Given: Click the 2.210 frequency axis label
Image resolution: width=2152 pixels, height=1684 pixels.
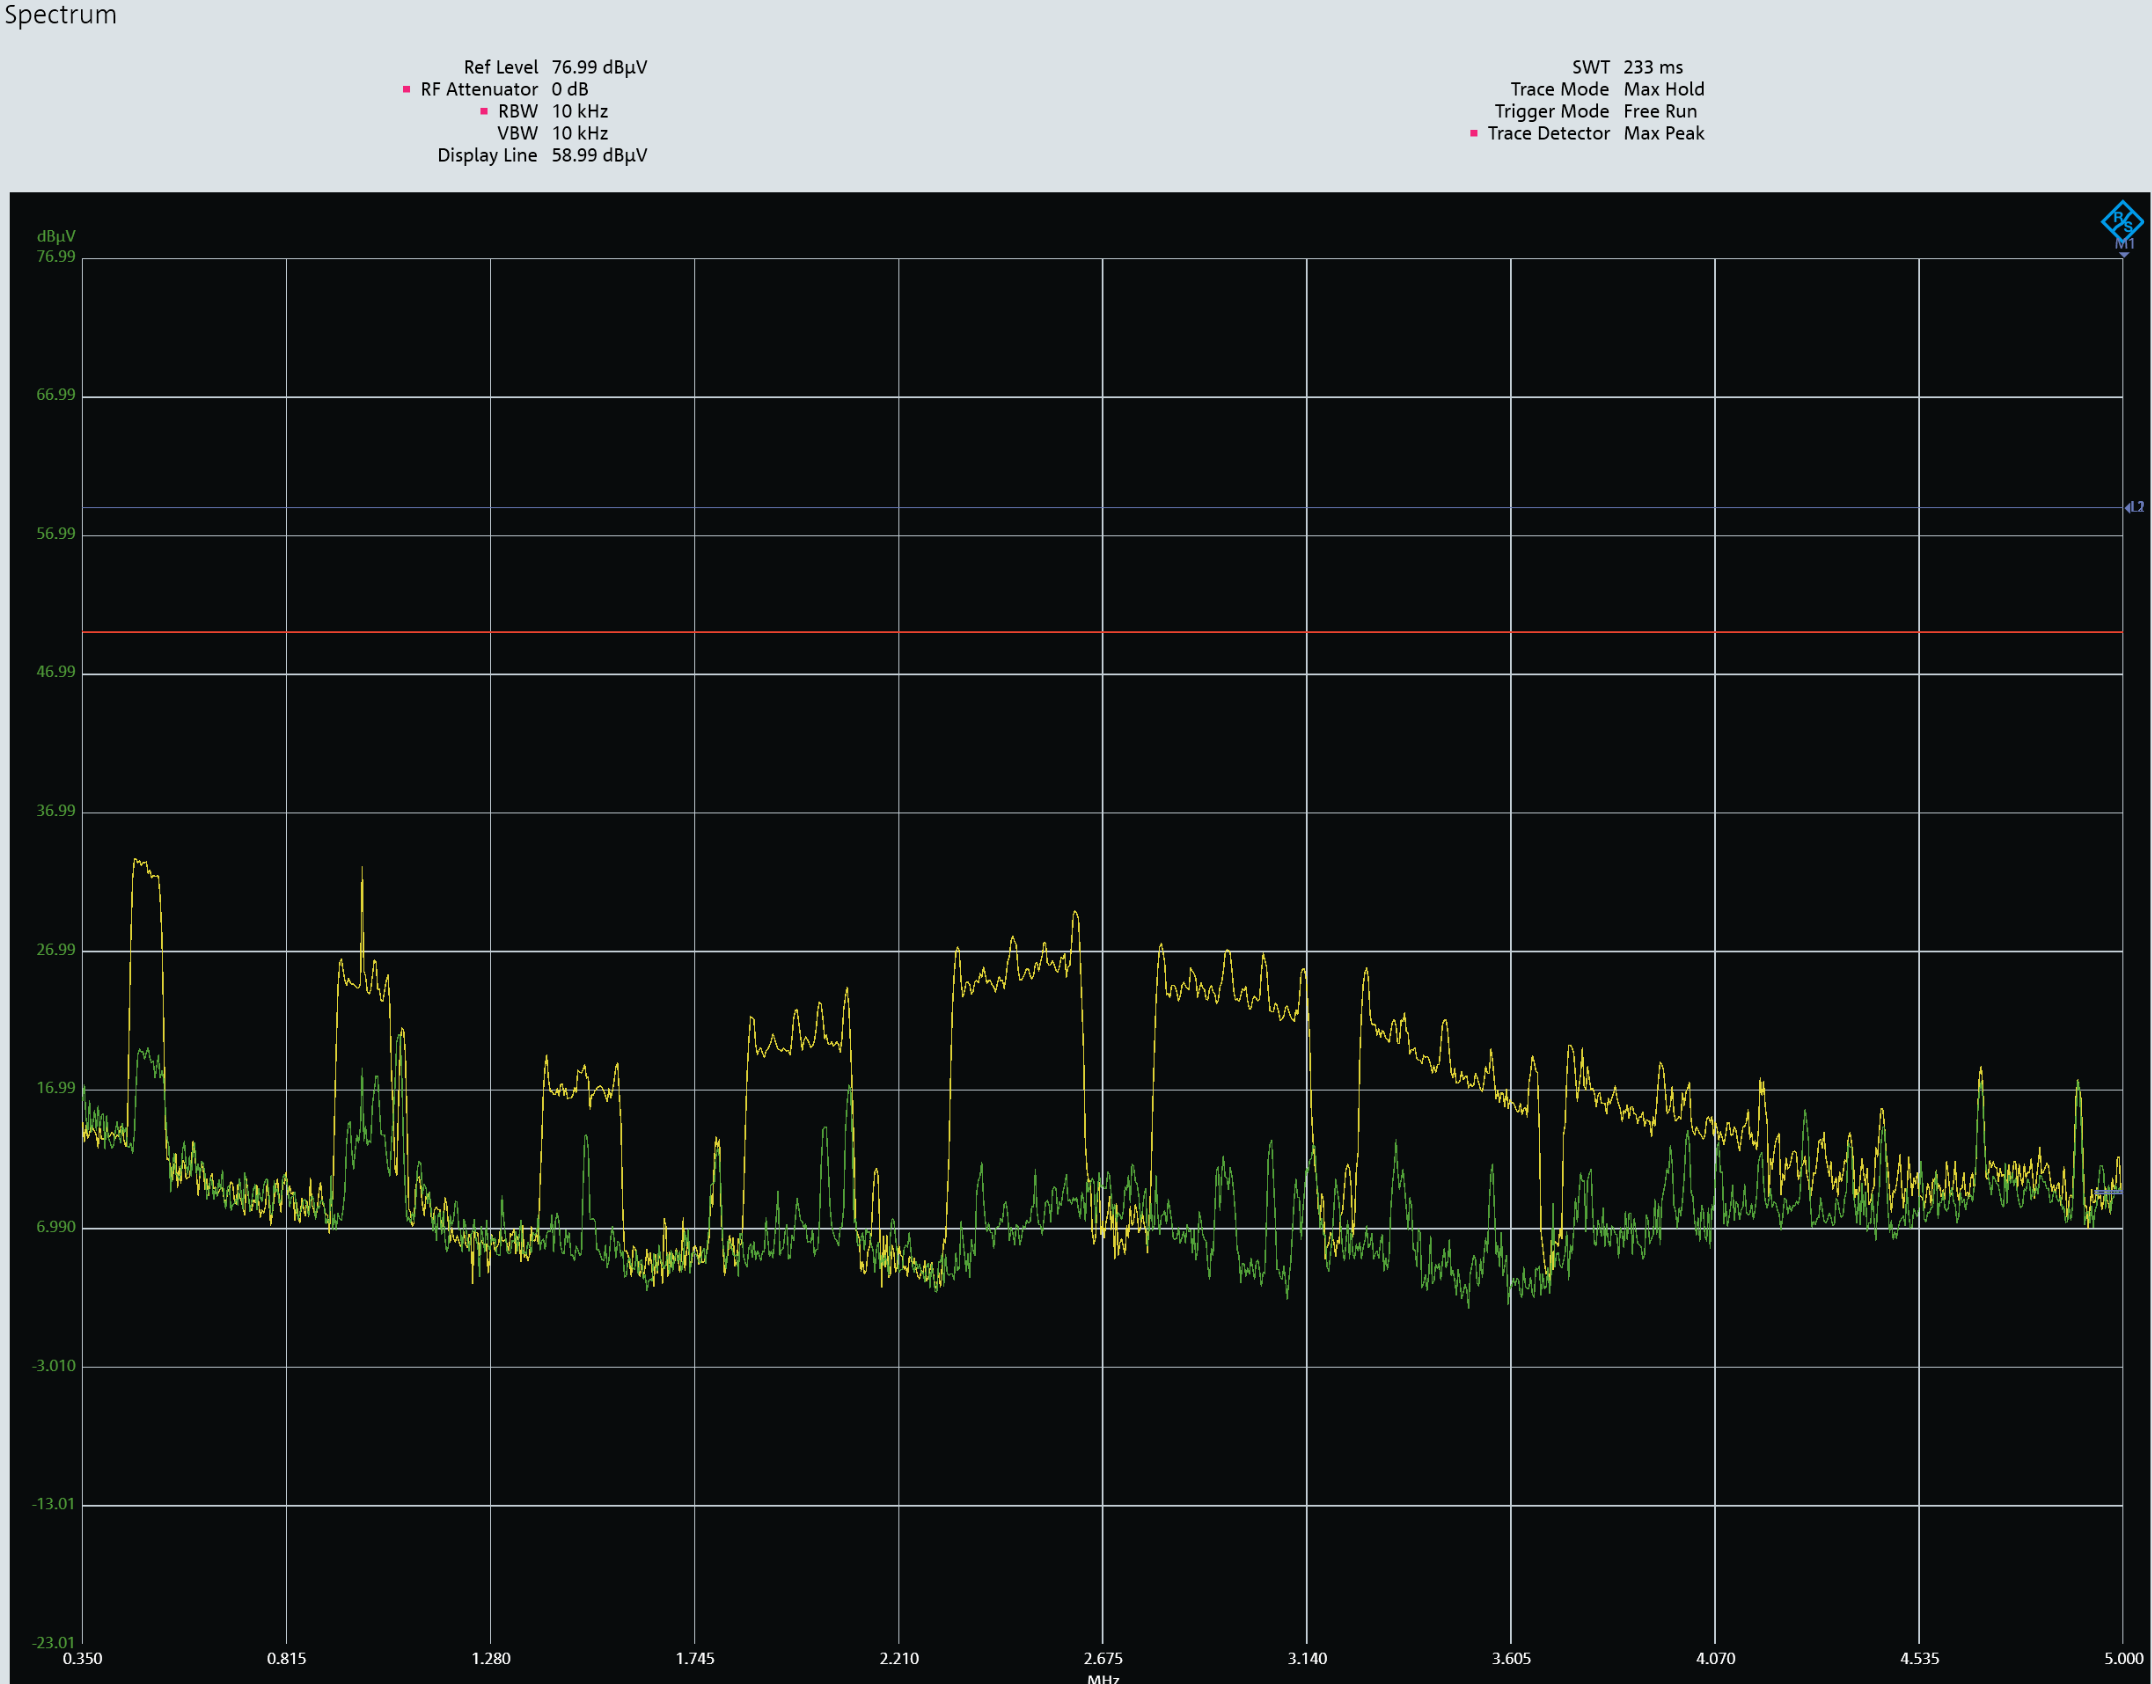Looking at the screenshot, I should tap(899, 1659).
